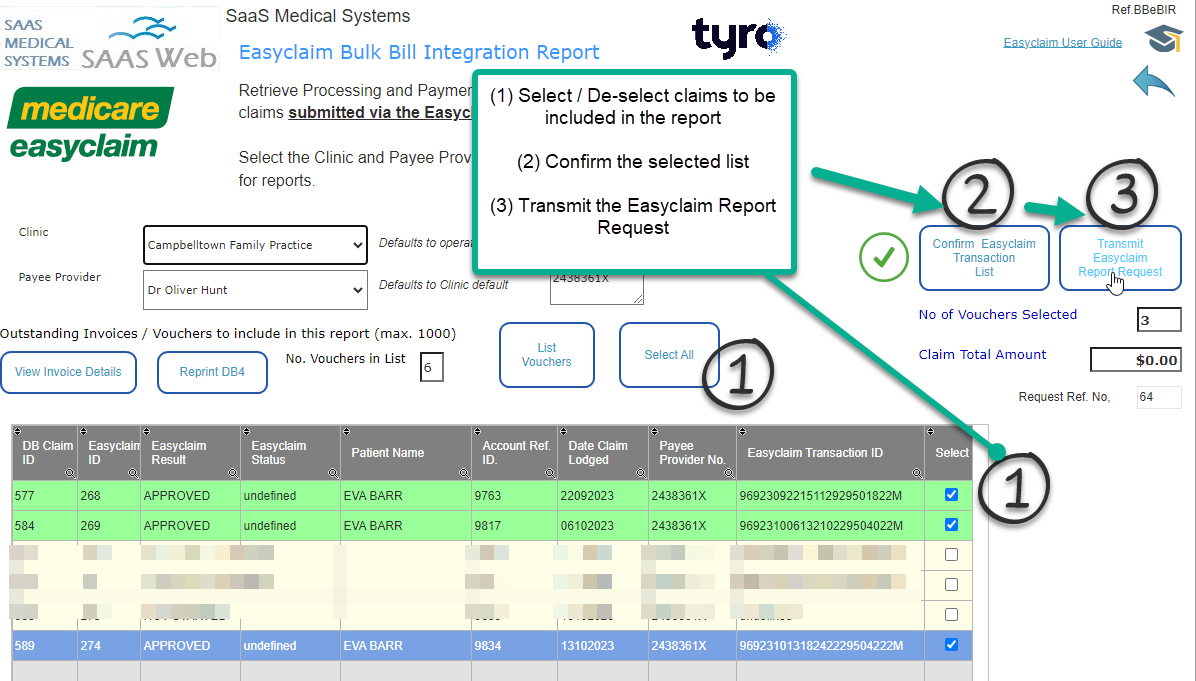
Task: Tick the unchecked box directly below claim 584's
Action: tap(951, 554)
